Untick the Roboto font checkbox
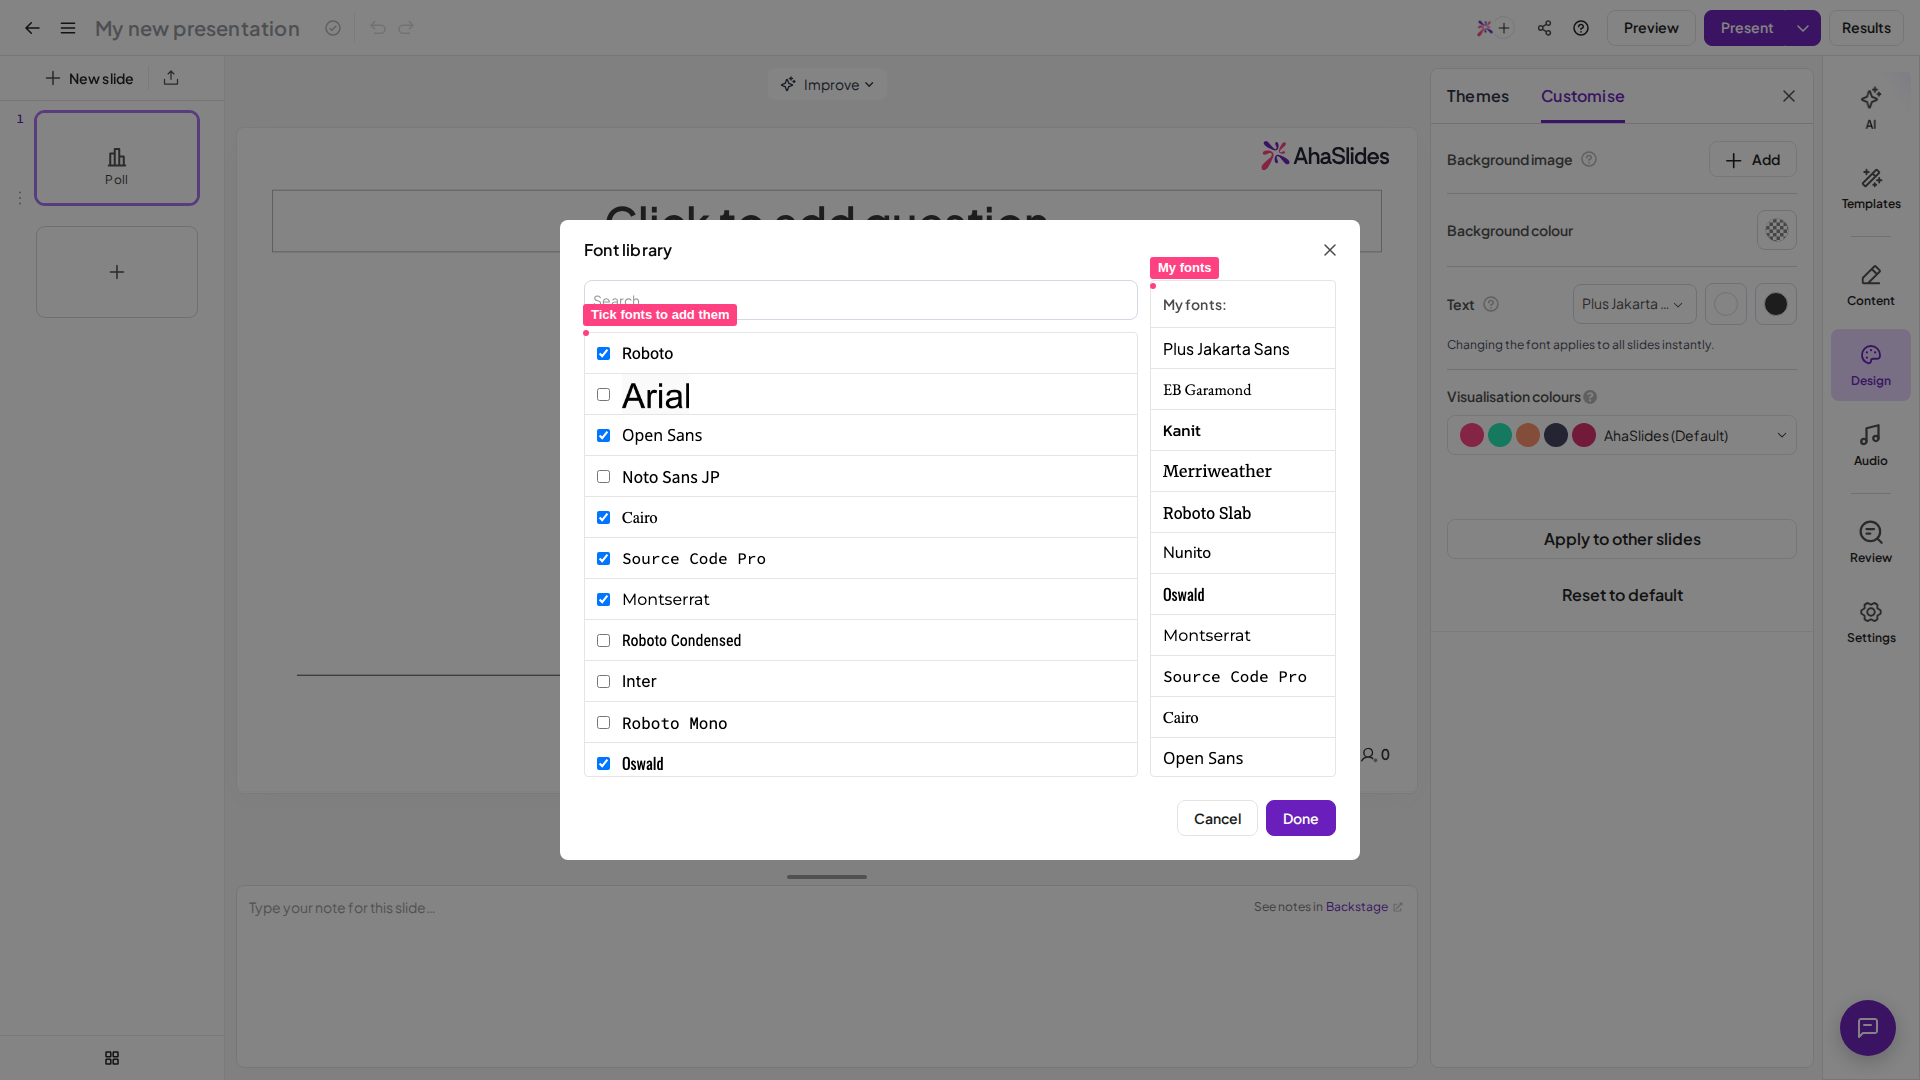Viewport: 1920px width, 1080px height. click(603, 354)
